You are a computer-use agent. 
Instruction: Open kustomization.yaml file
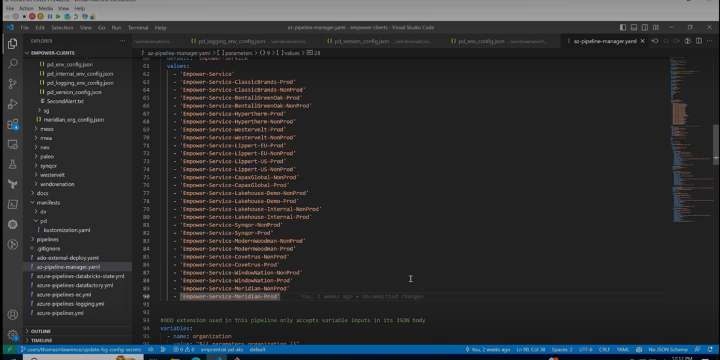(x=67, y=230)
